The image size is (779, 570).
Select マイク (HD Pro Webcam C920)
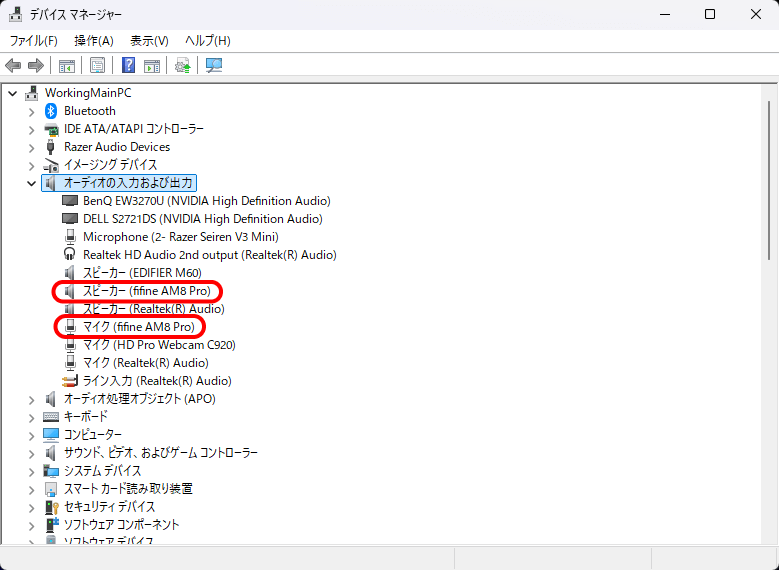(x=159, y=345)
